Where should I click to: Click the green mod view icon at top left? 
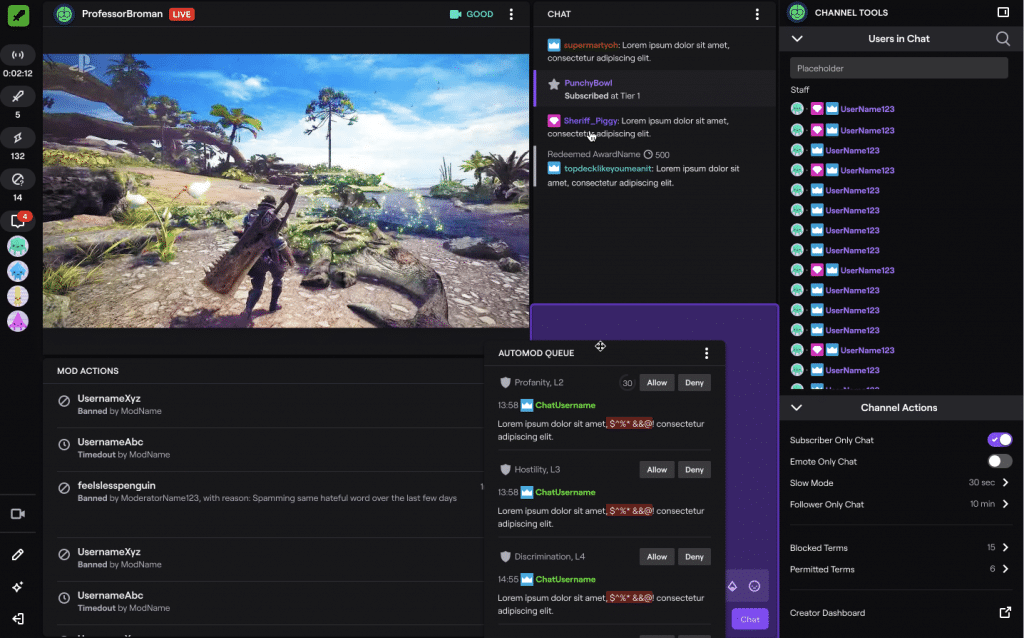pos(20,14)
